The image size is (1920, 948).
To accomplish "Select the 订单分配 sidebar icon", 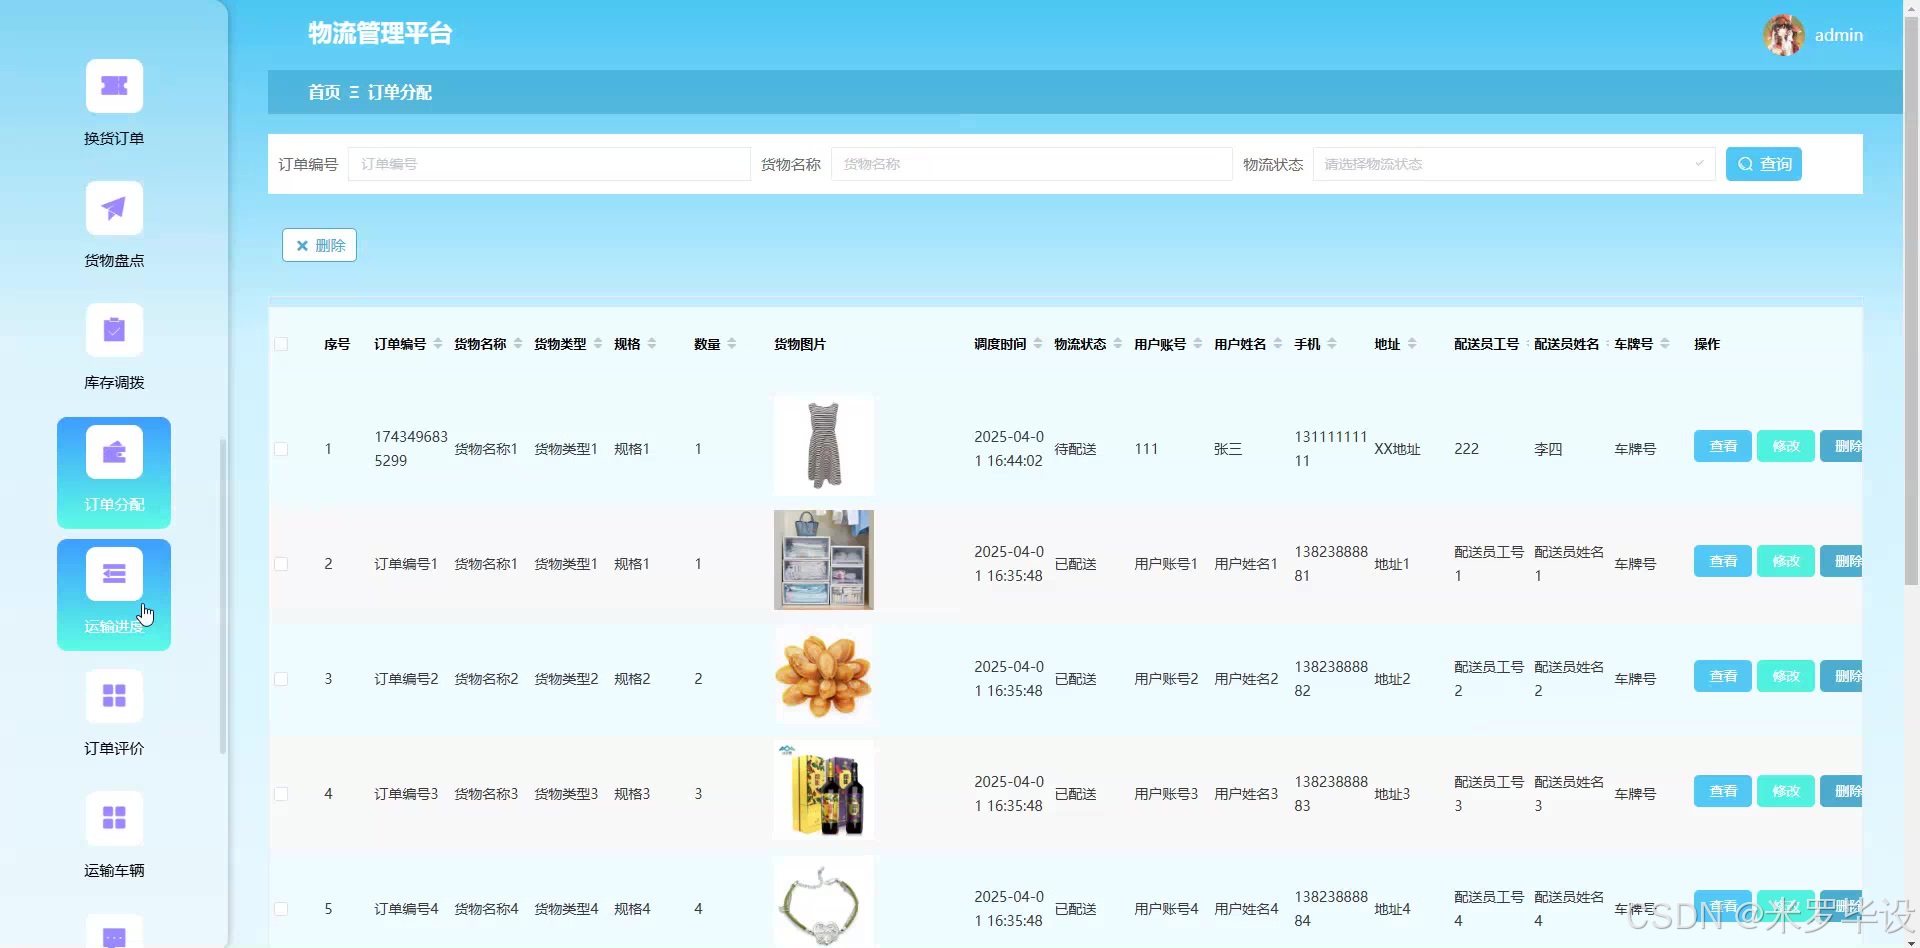I will (x=114, y=453).
